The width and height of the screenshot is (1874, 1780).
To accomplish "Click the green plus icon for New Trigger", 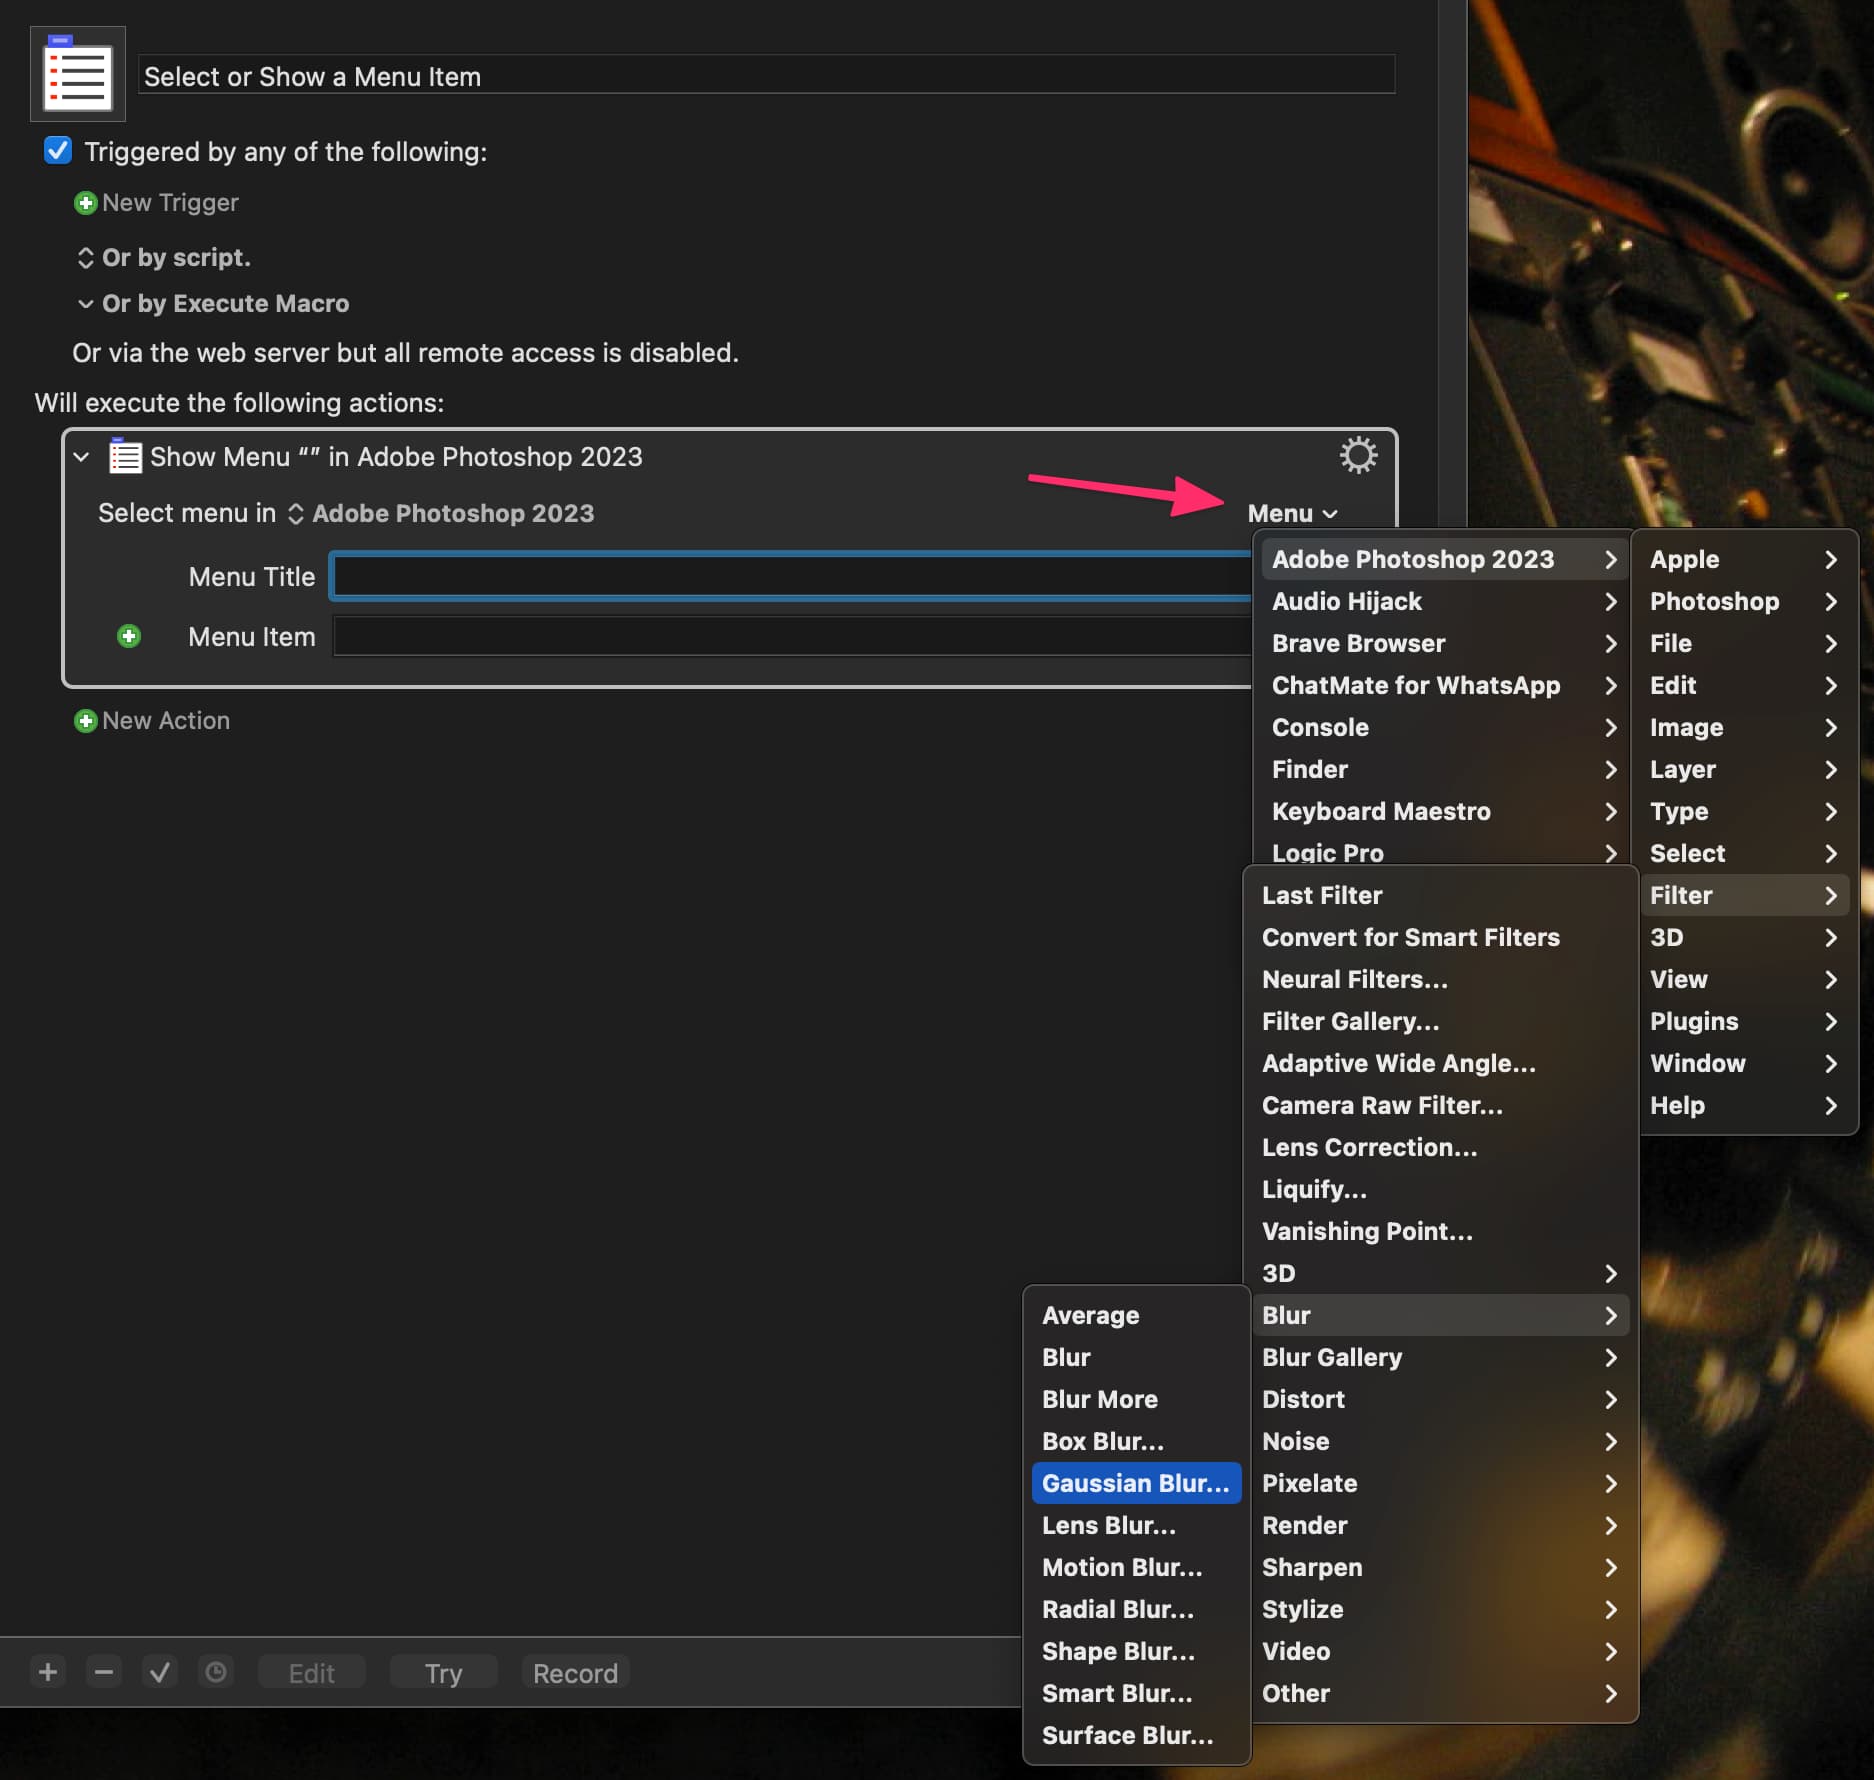I will tap(86, 203).
